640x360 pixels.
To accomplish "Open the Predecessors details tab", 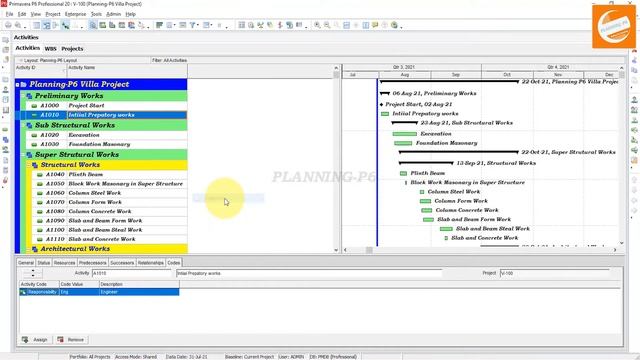I will (x=93, y=263).
